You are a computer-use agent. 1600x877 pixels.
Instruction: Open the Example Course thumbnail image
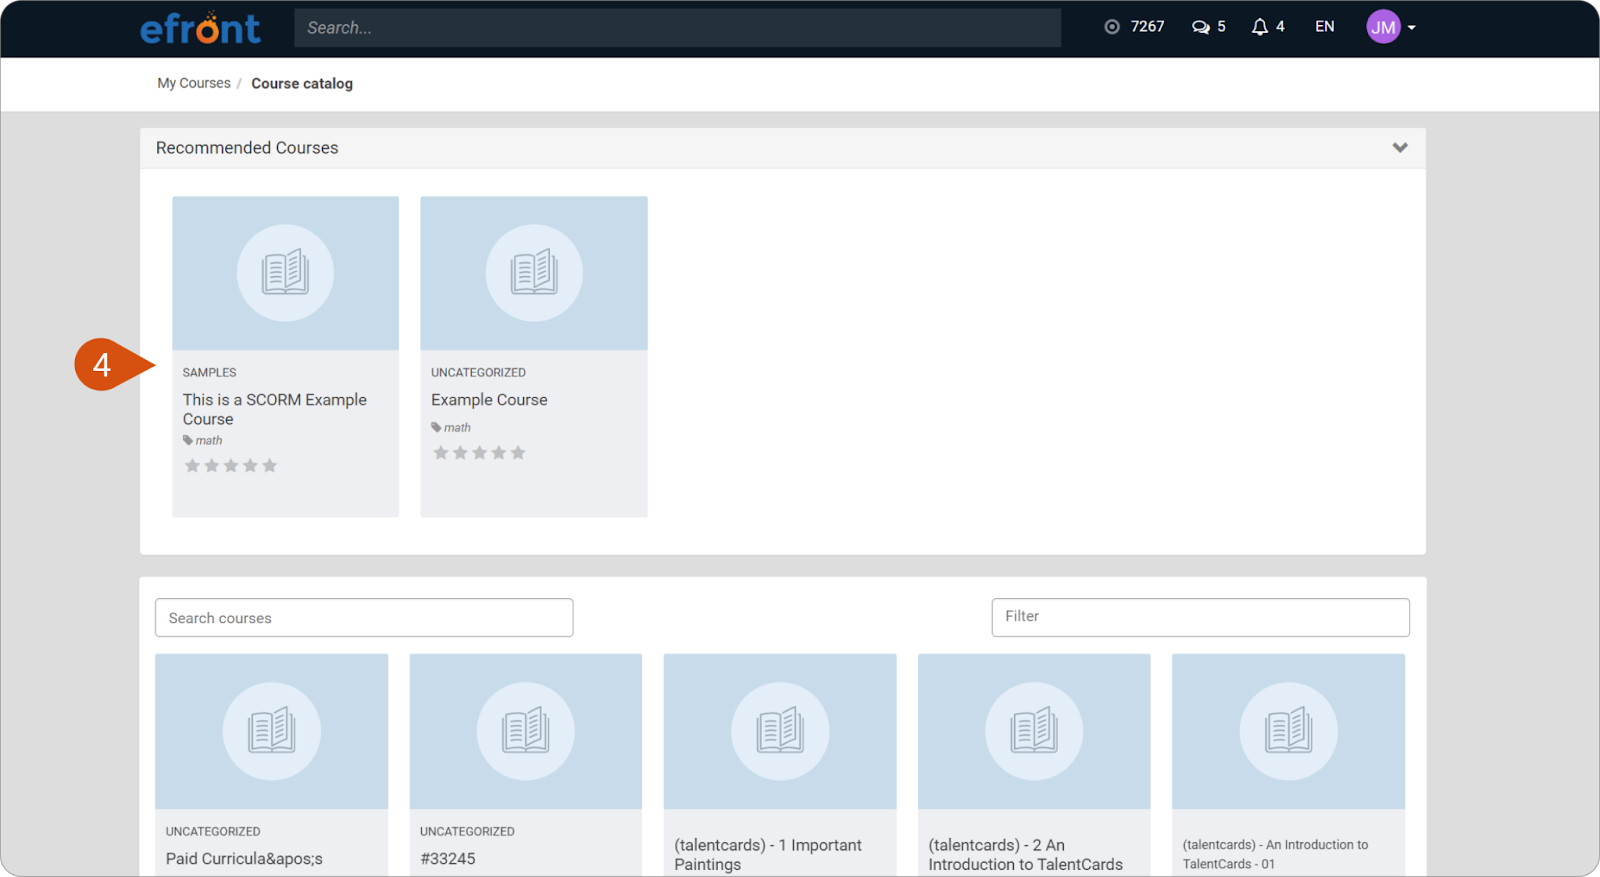point(534,273)
